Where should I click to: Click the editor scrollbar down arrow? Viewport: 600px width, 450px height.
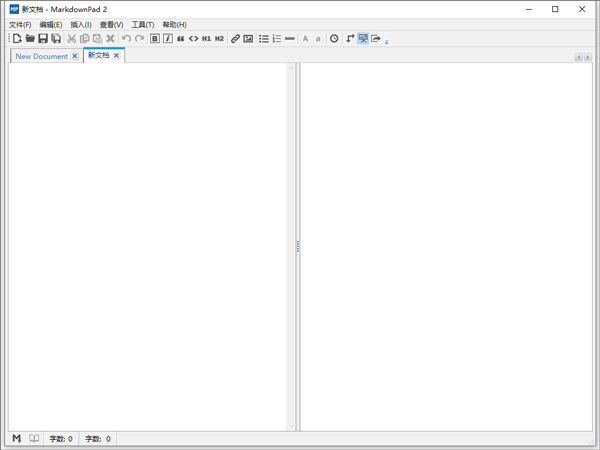coord(292,426)
